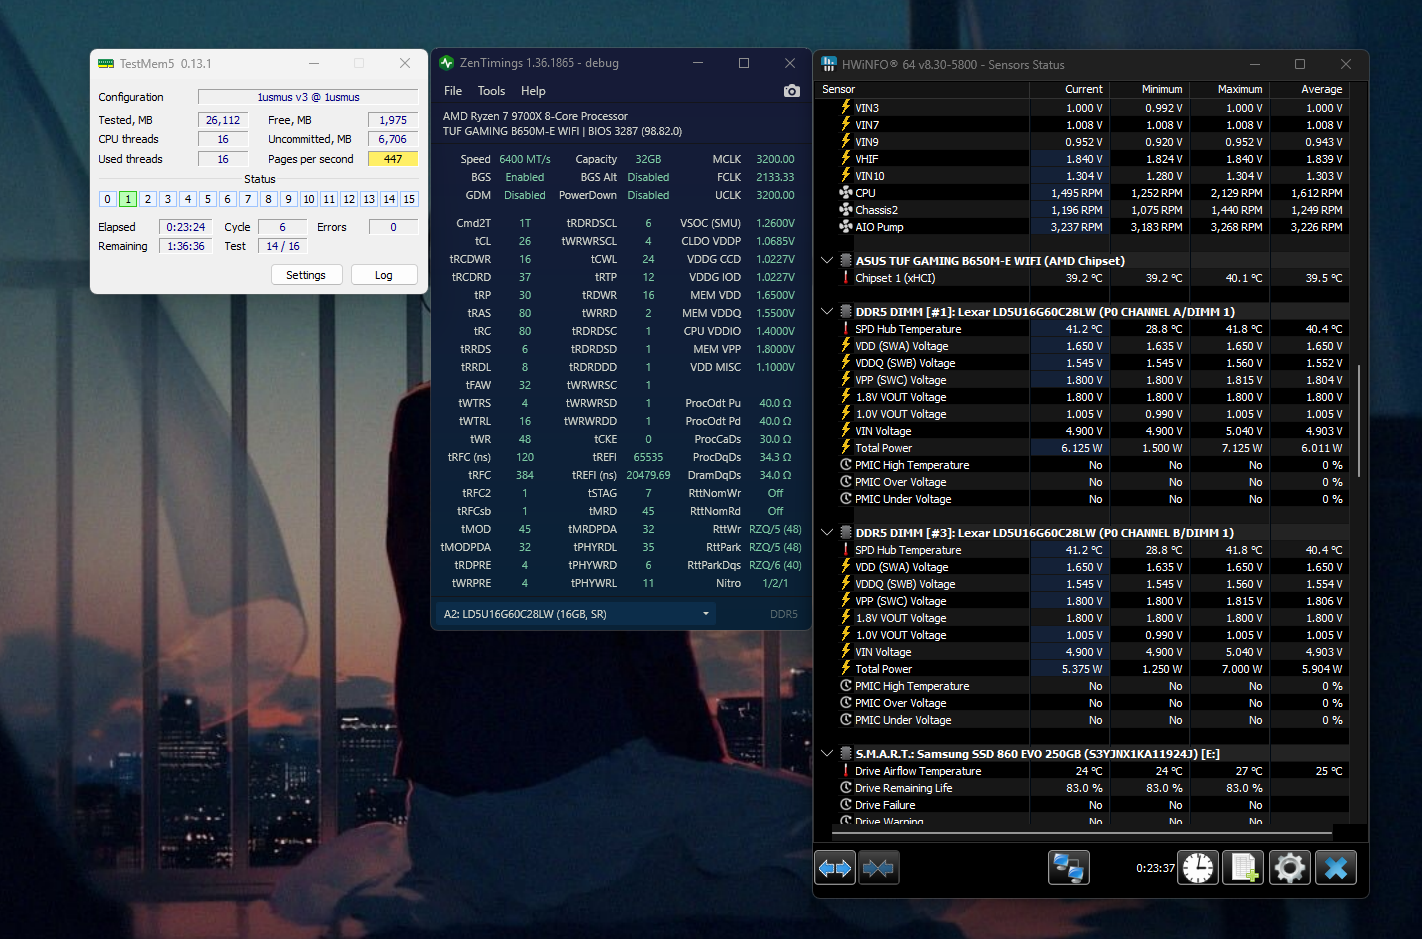Image resolution: width=1422 pixels, height=939 pixels.
Task: Click the HWiNFO collapse-columns grey arrows icon
Action: [879, 868]
